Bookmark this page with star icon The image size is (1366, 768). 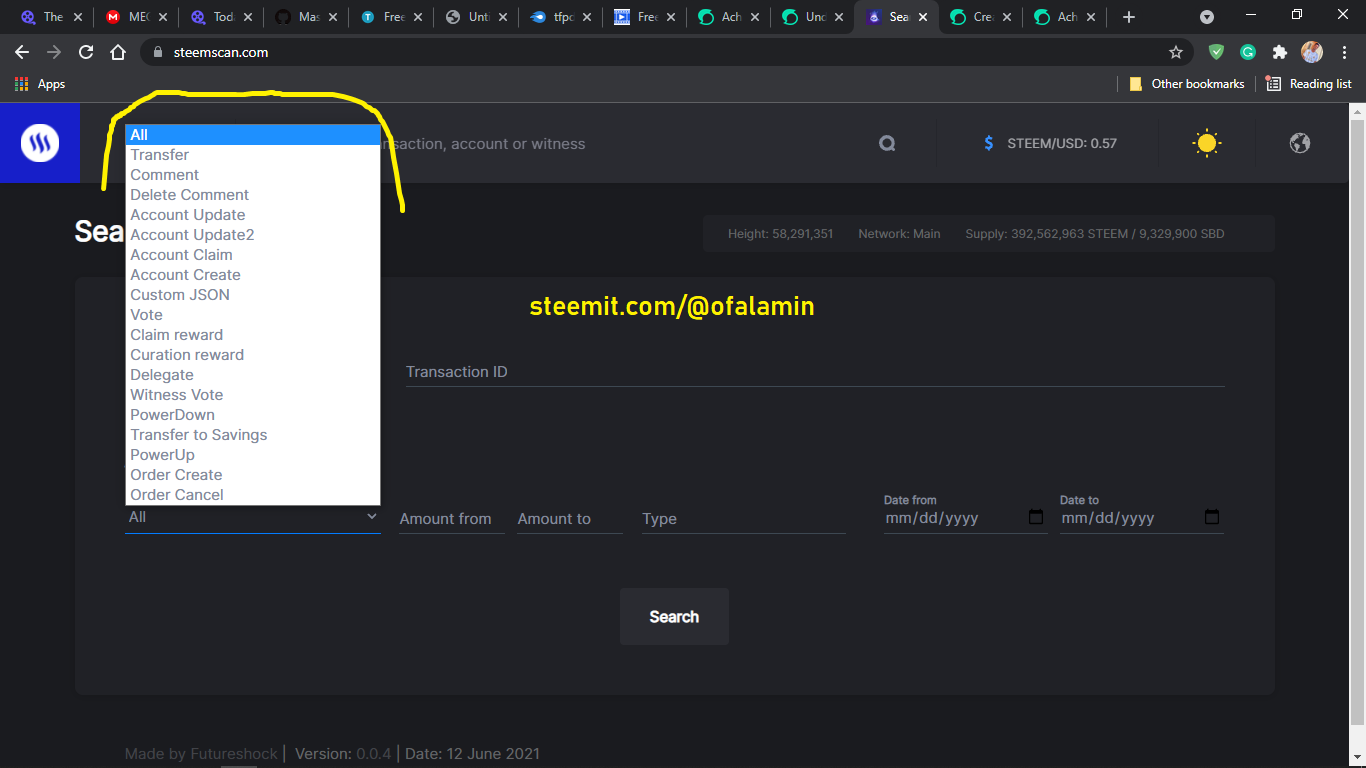click(x=1176, y=52)
